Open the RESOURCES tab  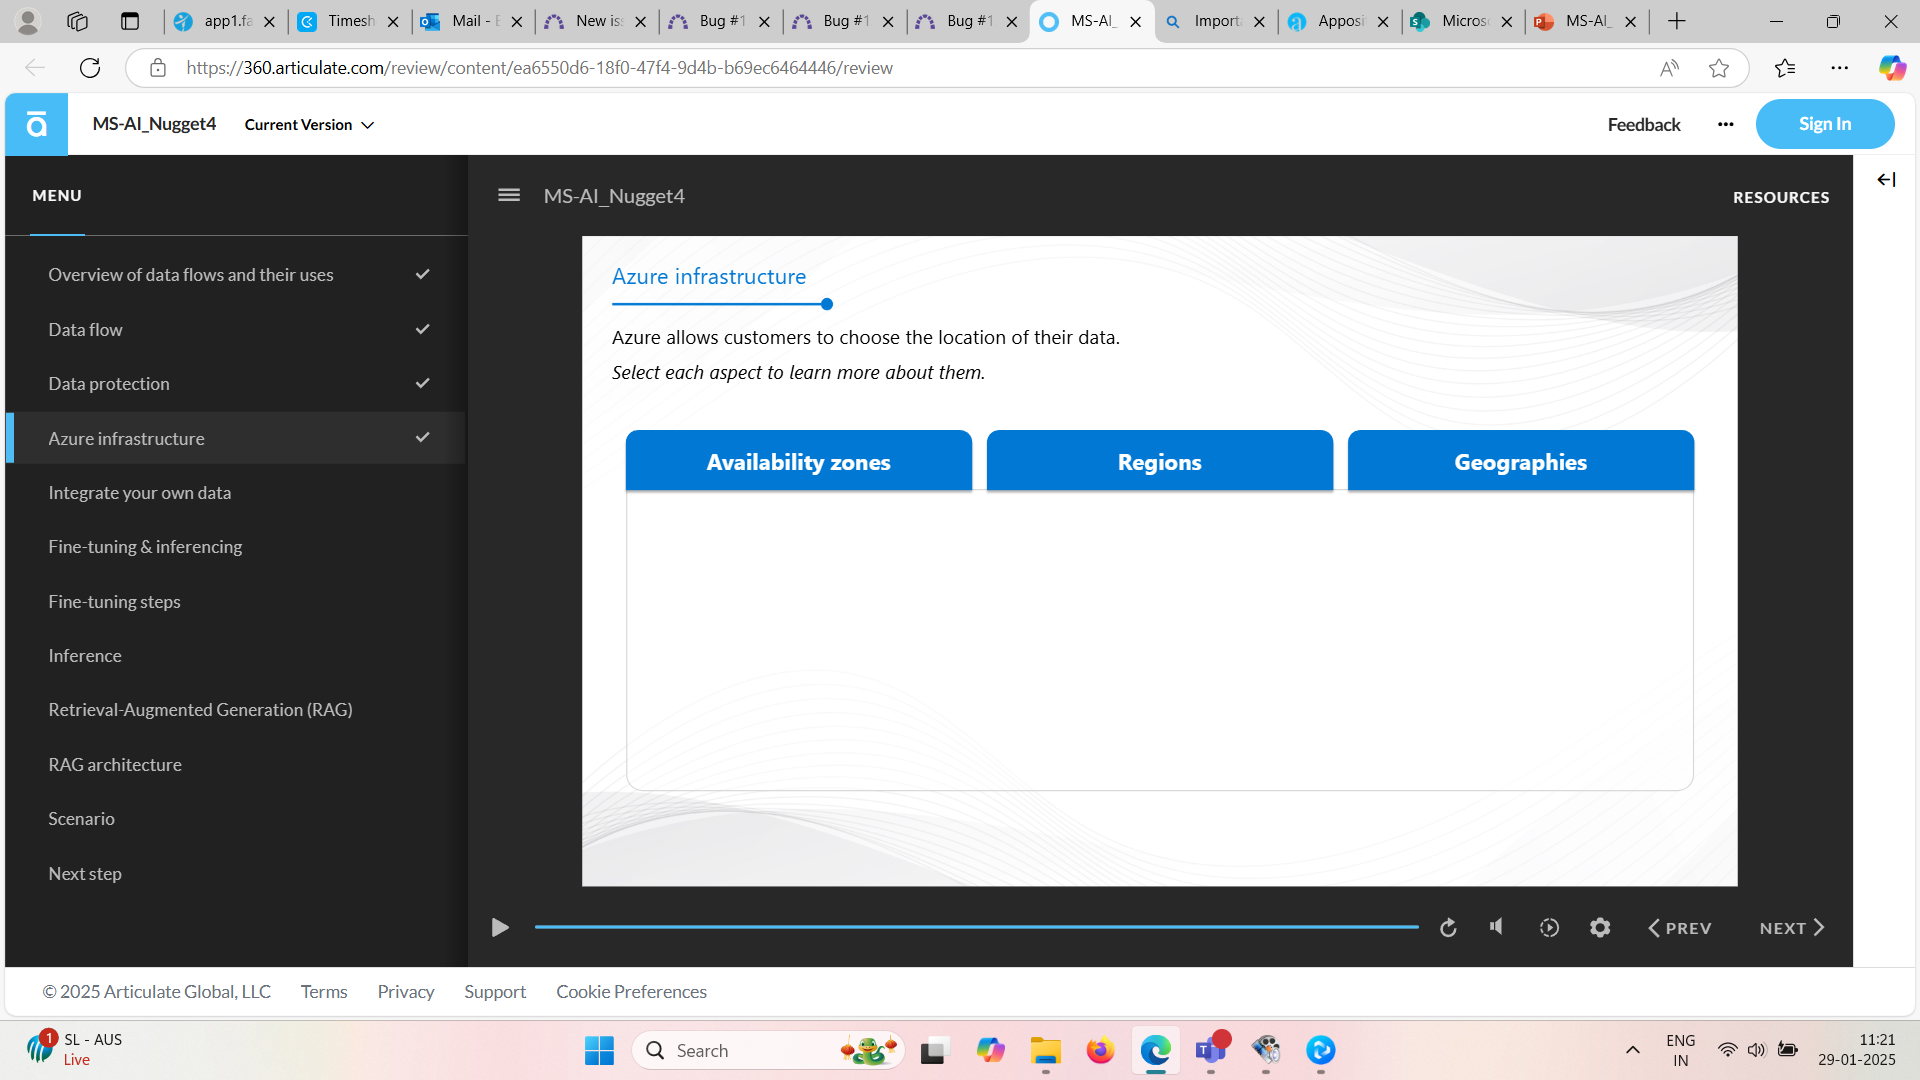tap(1781, 197)
